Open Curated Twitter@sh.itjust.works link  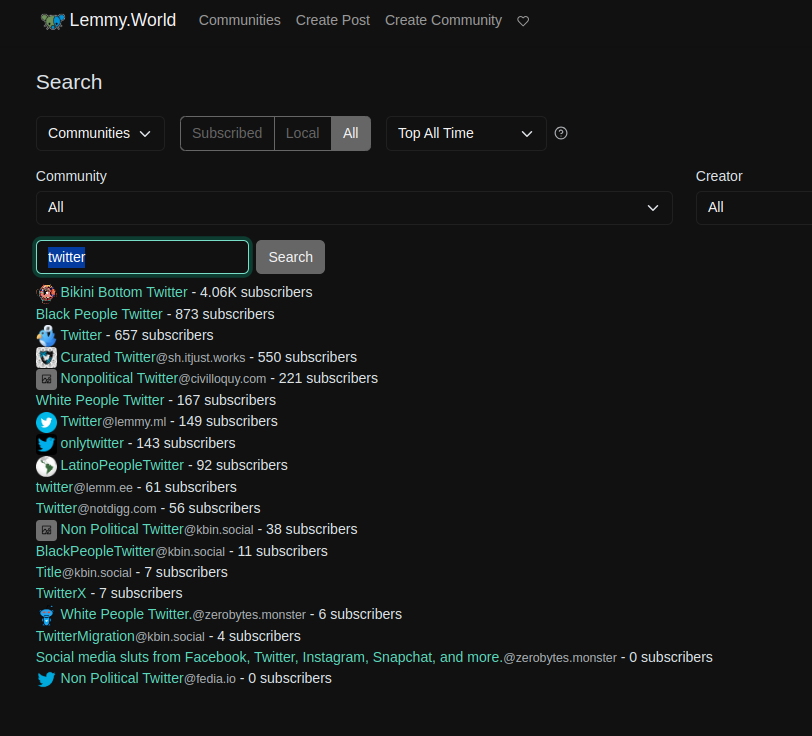(153, 357)
